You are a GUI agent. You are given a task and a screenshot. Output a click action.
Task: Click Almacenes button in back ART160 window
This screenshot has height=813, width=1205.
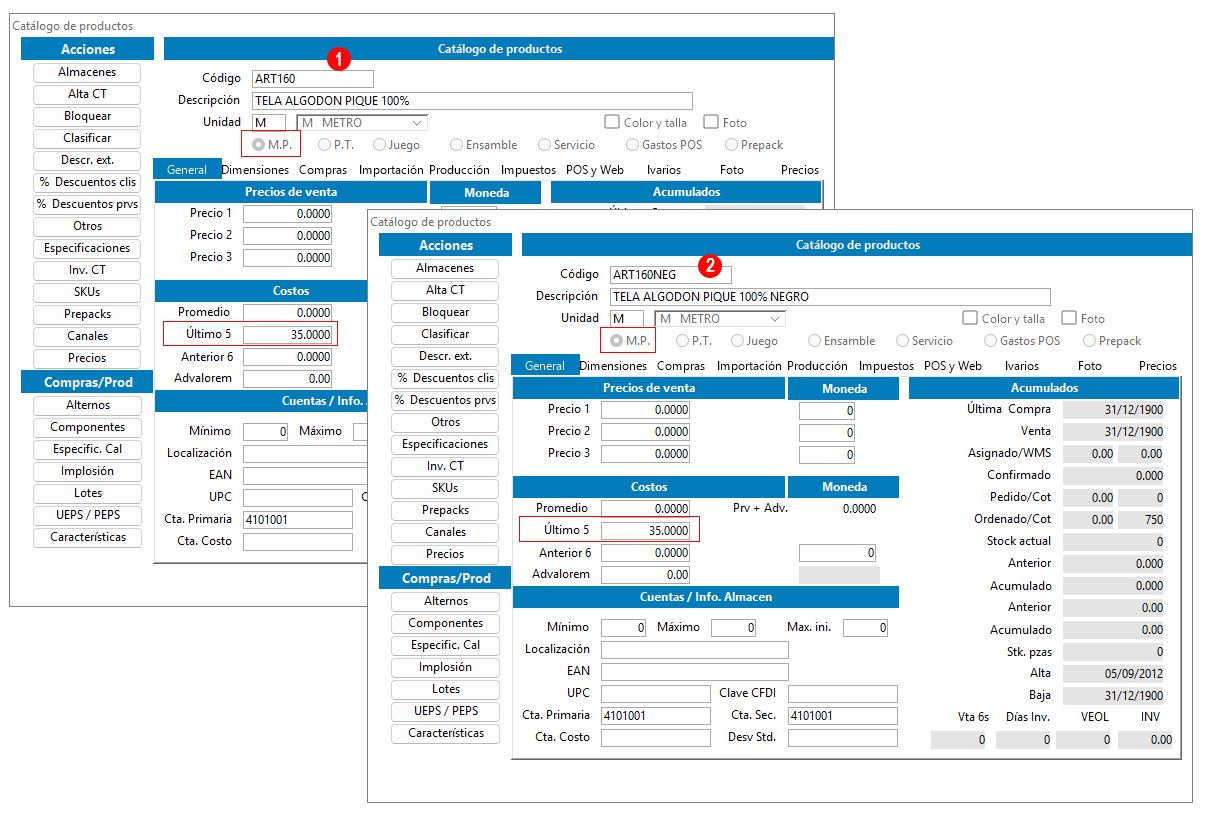87,72
